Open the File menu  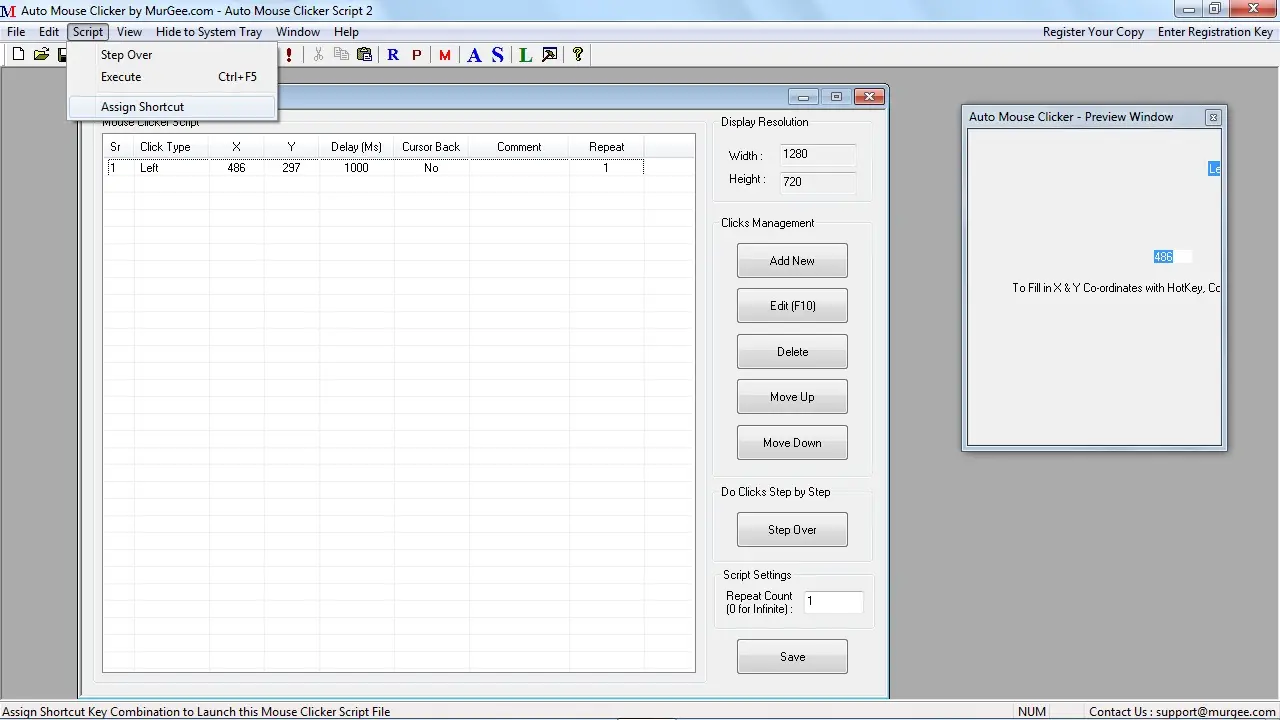[x=16, y=32]
